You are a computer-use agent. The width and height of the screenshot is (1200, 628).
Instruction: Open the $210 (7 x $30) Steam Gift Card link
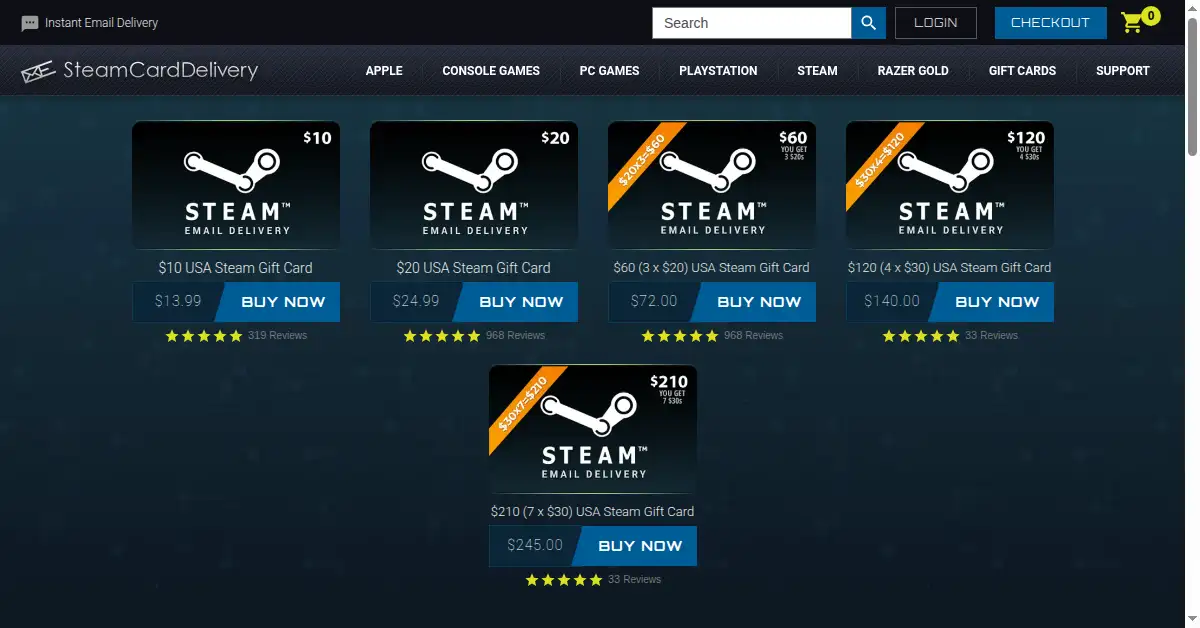tap(593, 511)
